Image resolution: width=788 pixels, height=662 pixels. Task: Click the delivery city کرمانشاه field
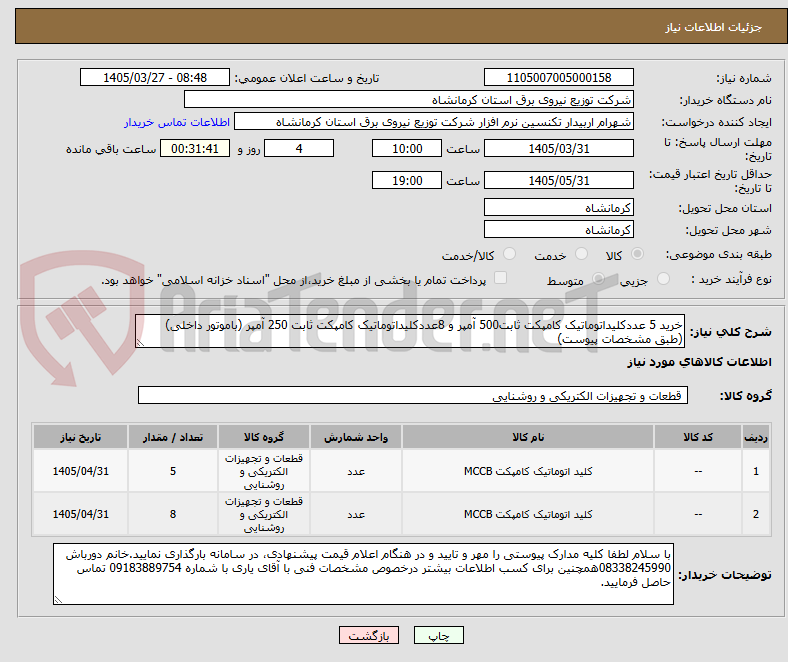pos(559,229)
